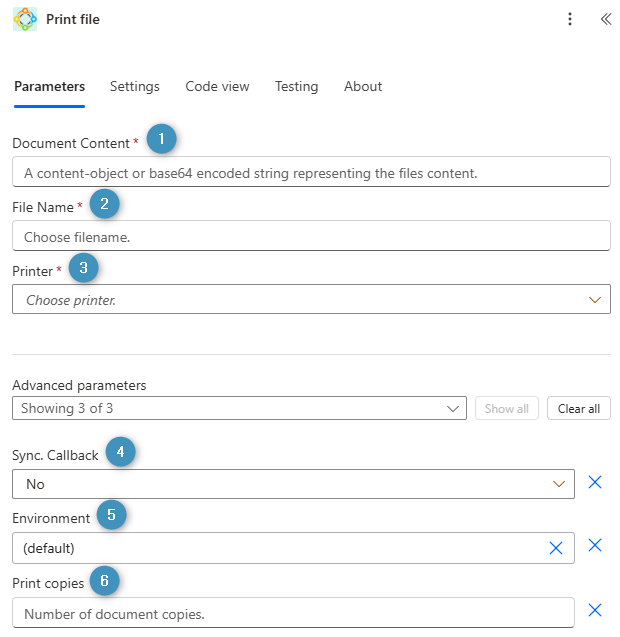This screenshot has height=637, width=620.
Task: Open the Sync. Callback dropdown set to No
Action: point(293,484)
